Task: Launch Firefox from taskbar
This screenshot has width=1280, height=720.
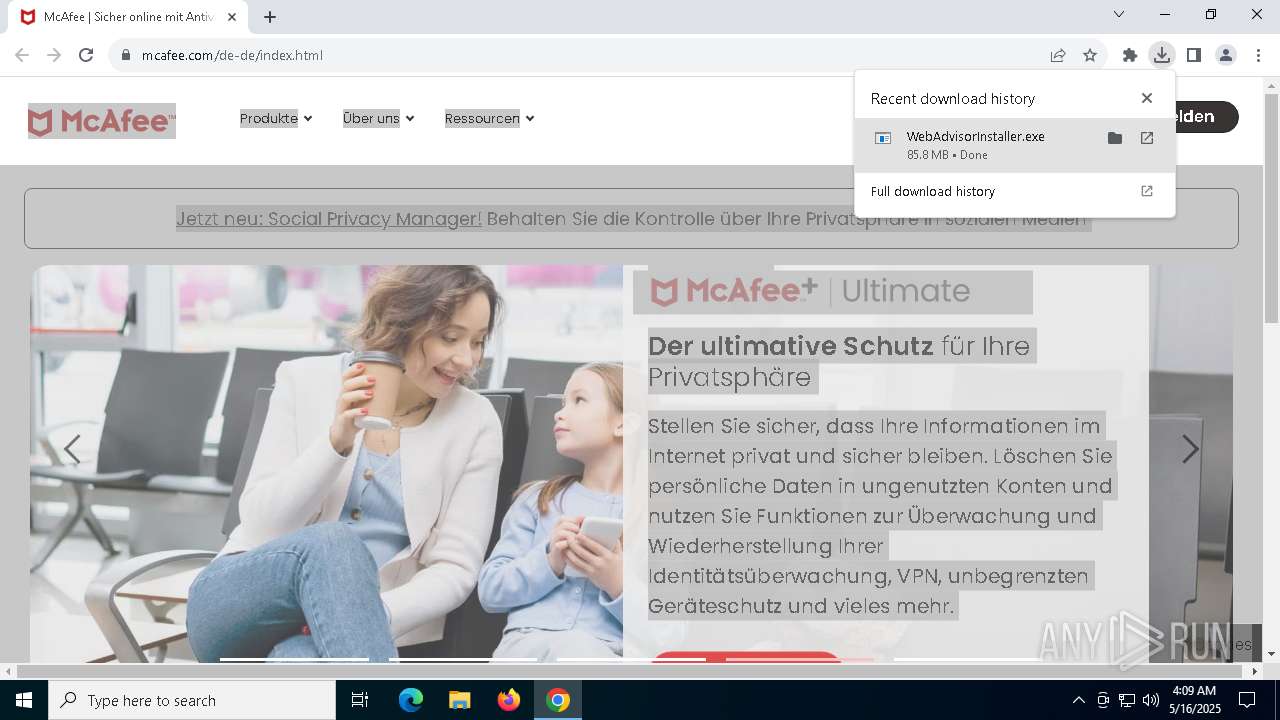Action: coord(508,700)
